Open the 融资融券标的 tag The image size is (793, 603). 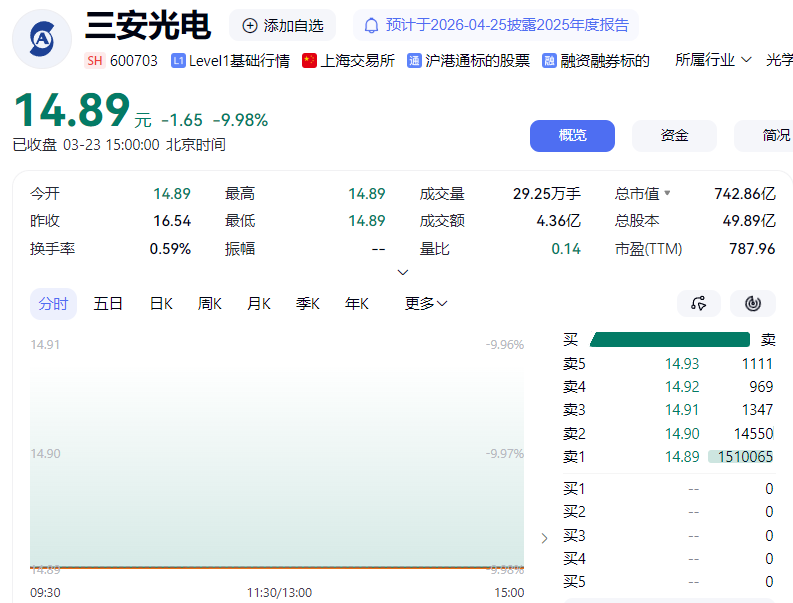click(605, 61)
